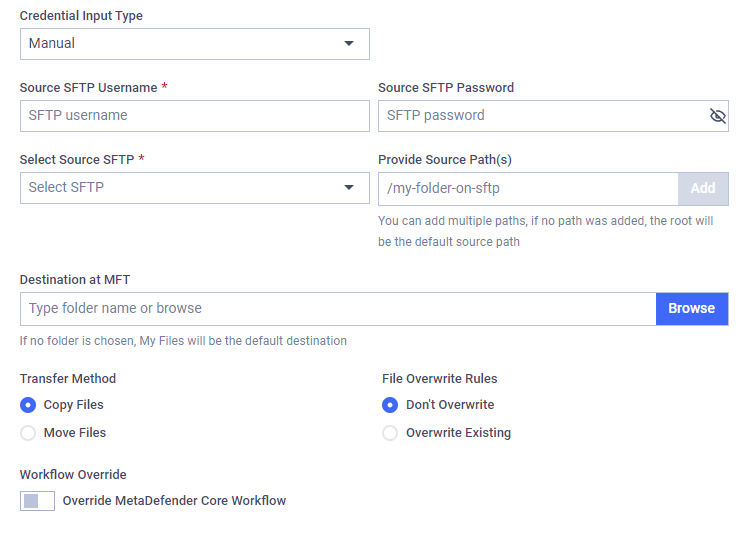Click the Overwrite Existing label text
Image resolution: width=749 pixels, height=551 pixels.
[459, 432]
